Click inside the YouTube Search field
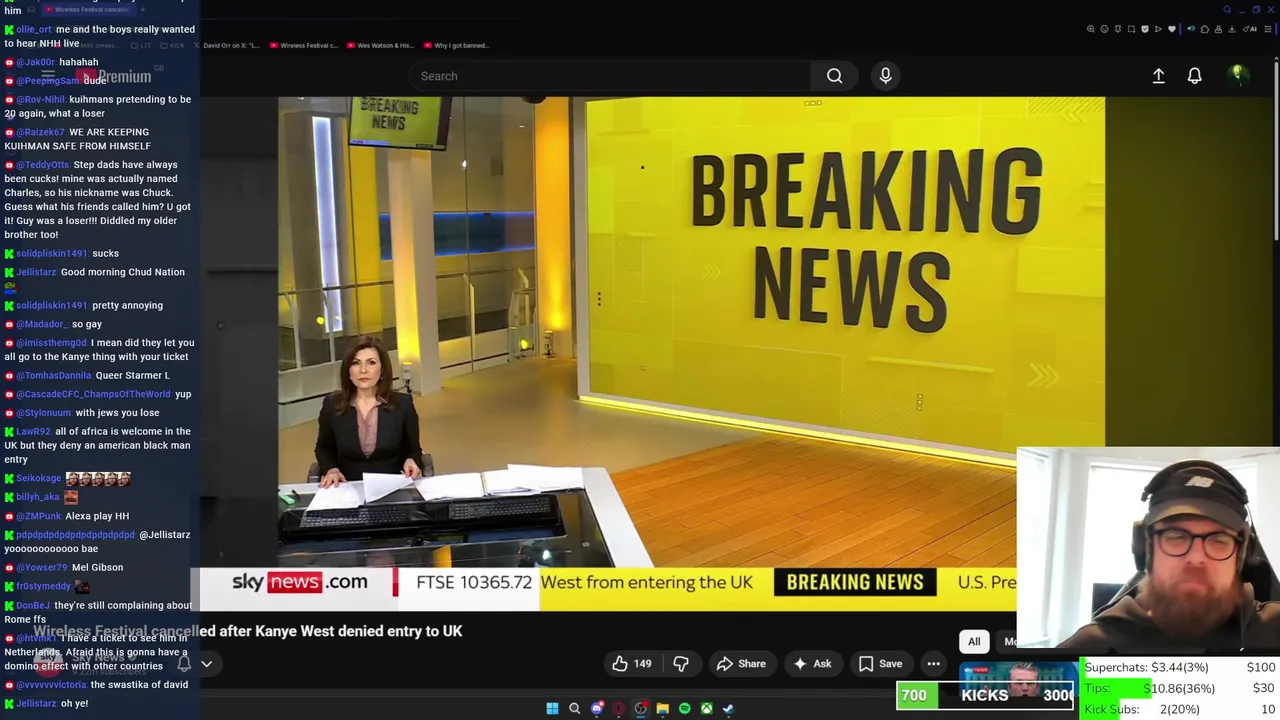1280x720 pixels. click(x=610, y=76)
